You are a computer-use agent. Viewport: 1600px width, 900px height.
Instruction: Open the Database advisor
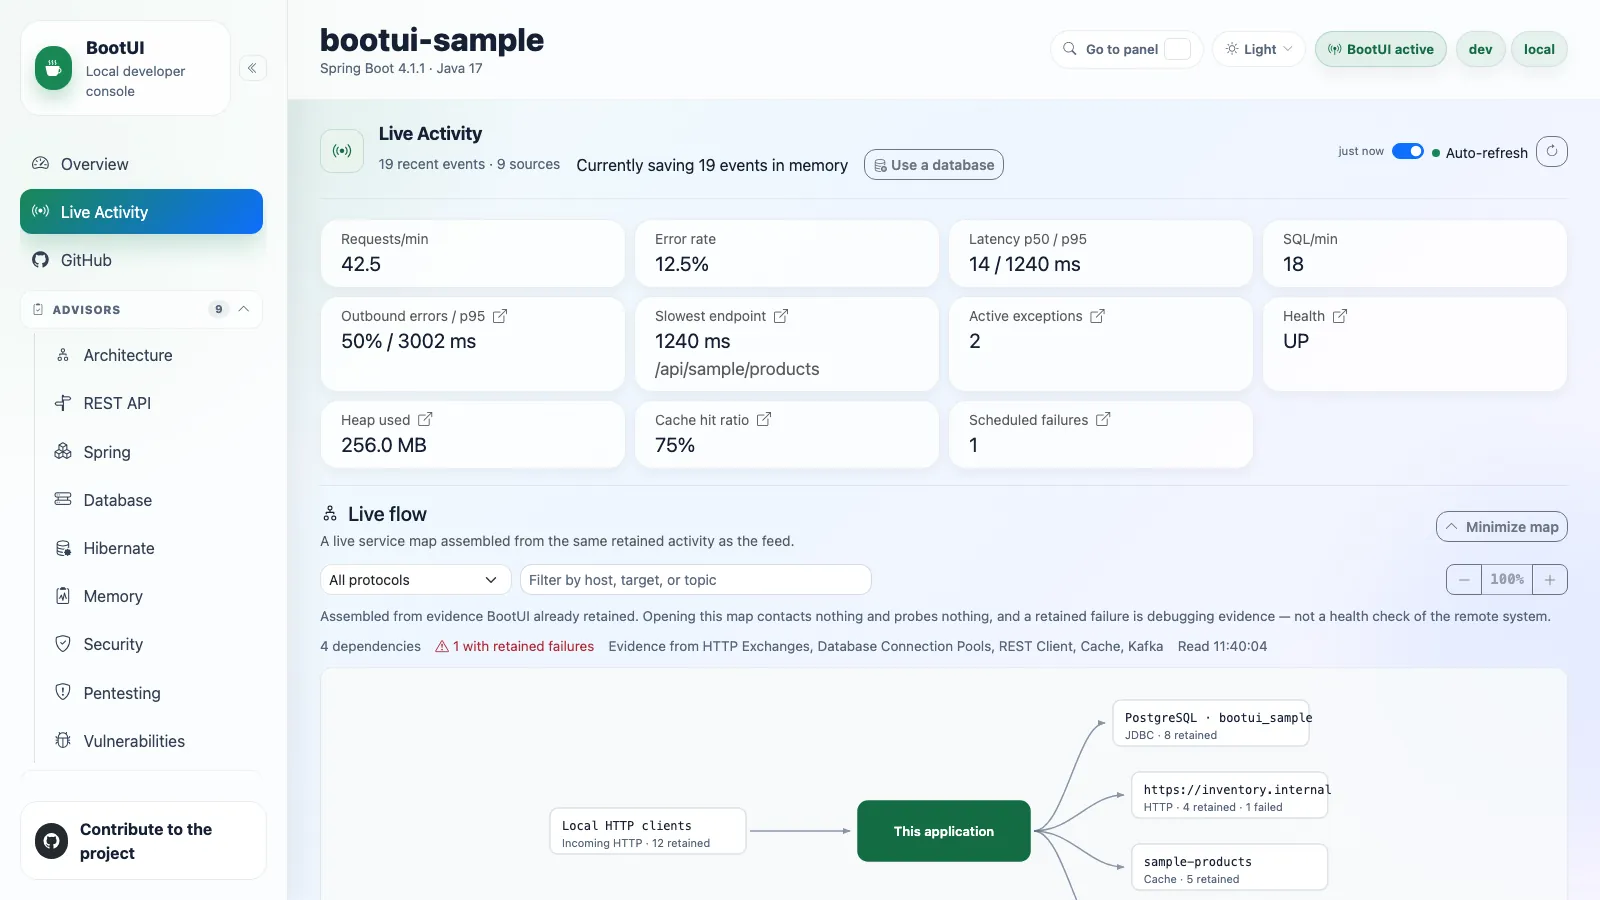coord(148,500)
